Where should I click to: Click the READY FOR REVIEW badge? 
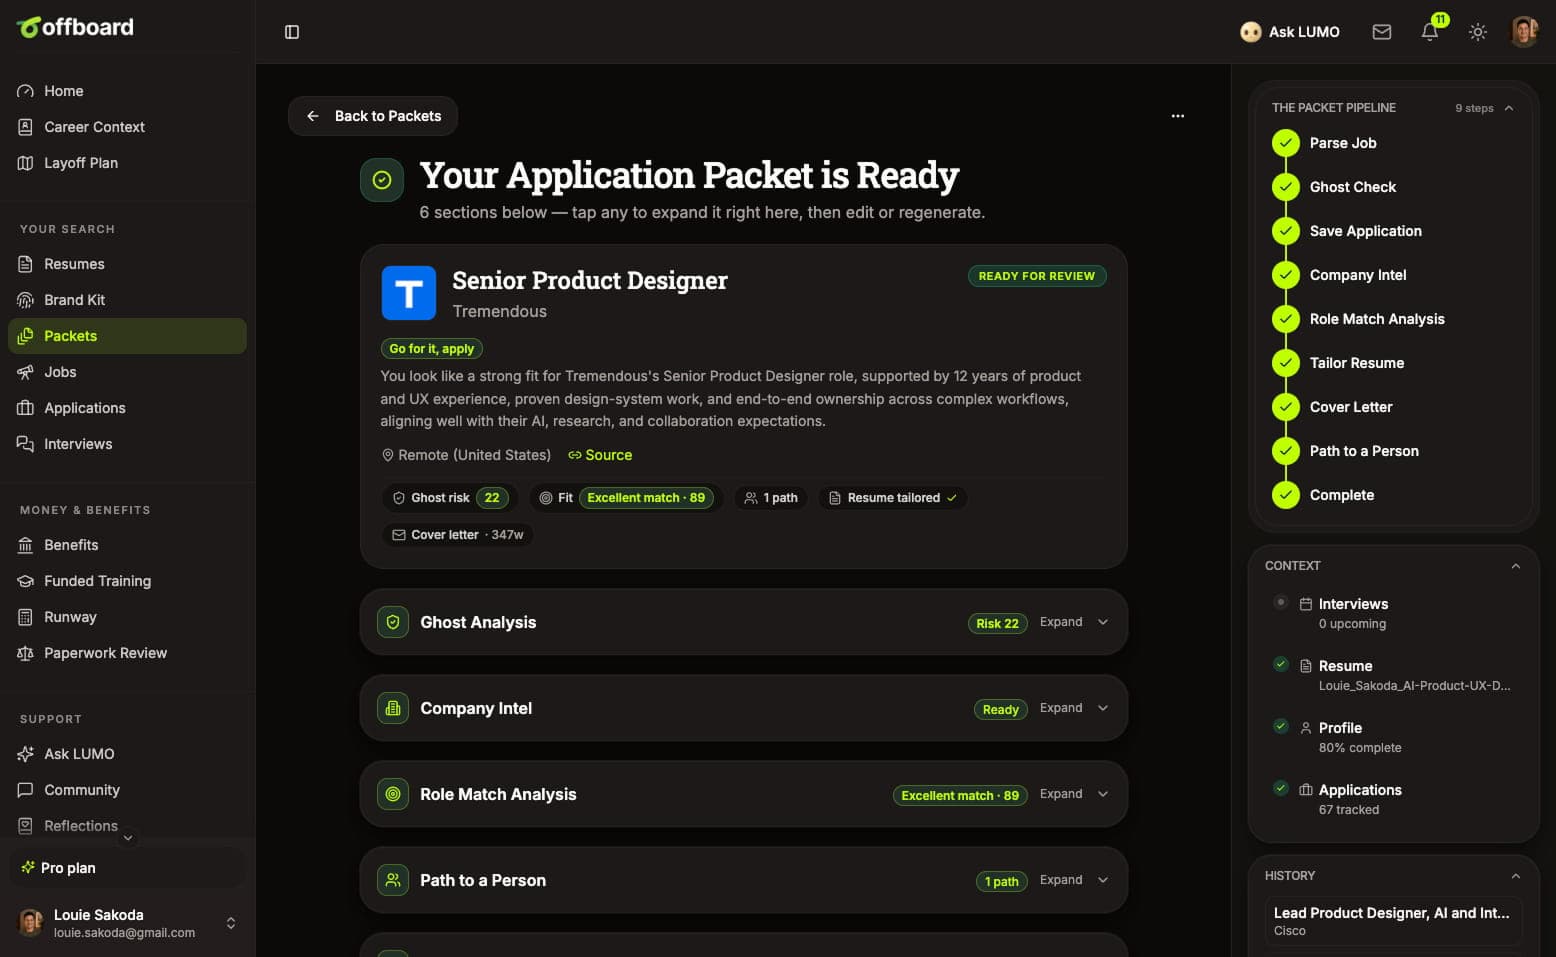point(1037,276)
